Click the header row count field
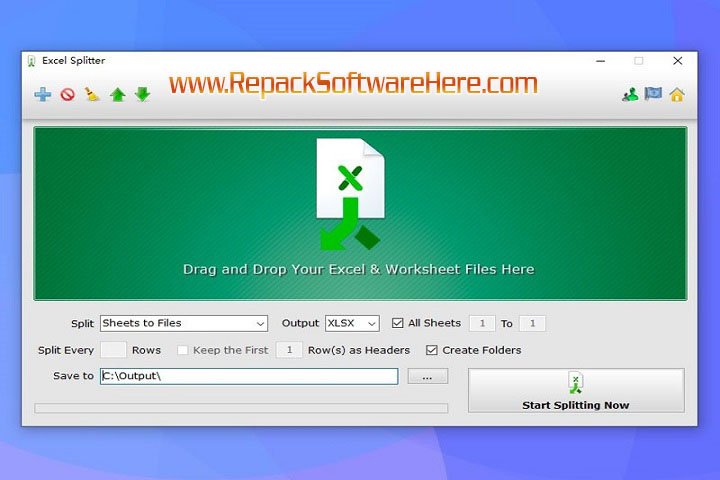Screen dimensions: 720x480 pyautogui.click(x=289, y=350)
